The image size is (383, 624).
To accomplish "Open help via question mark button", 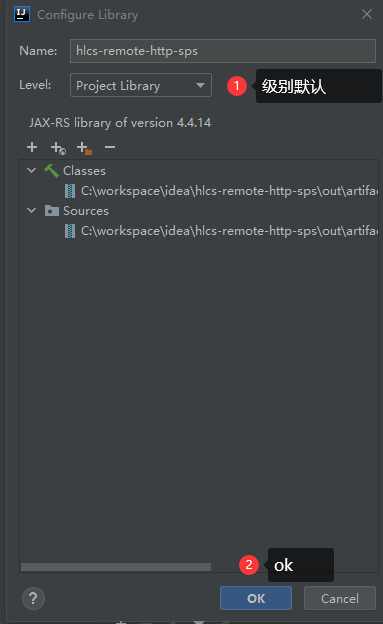I will (33, 598).
